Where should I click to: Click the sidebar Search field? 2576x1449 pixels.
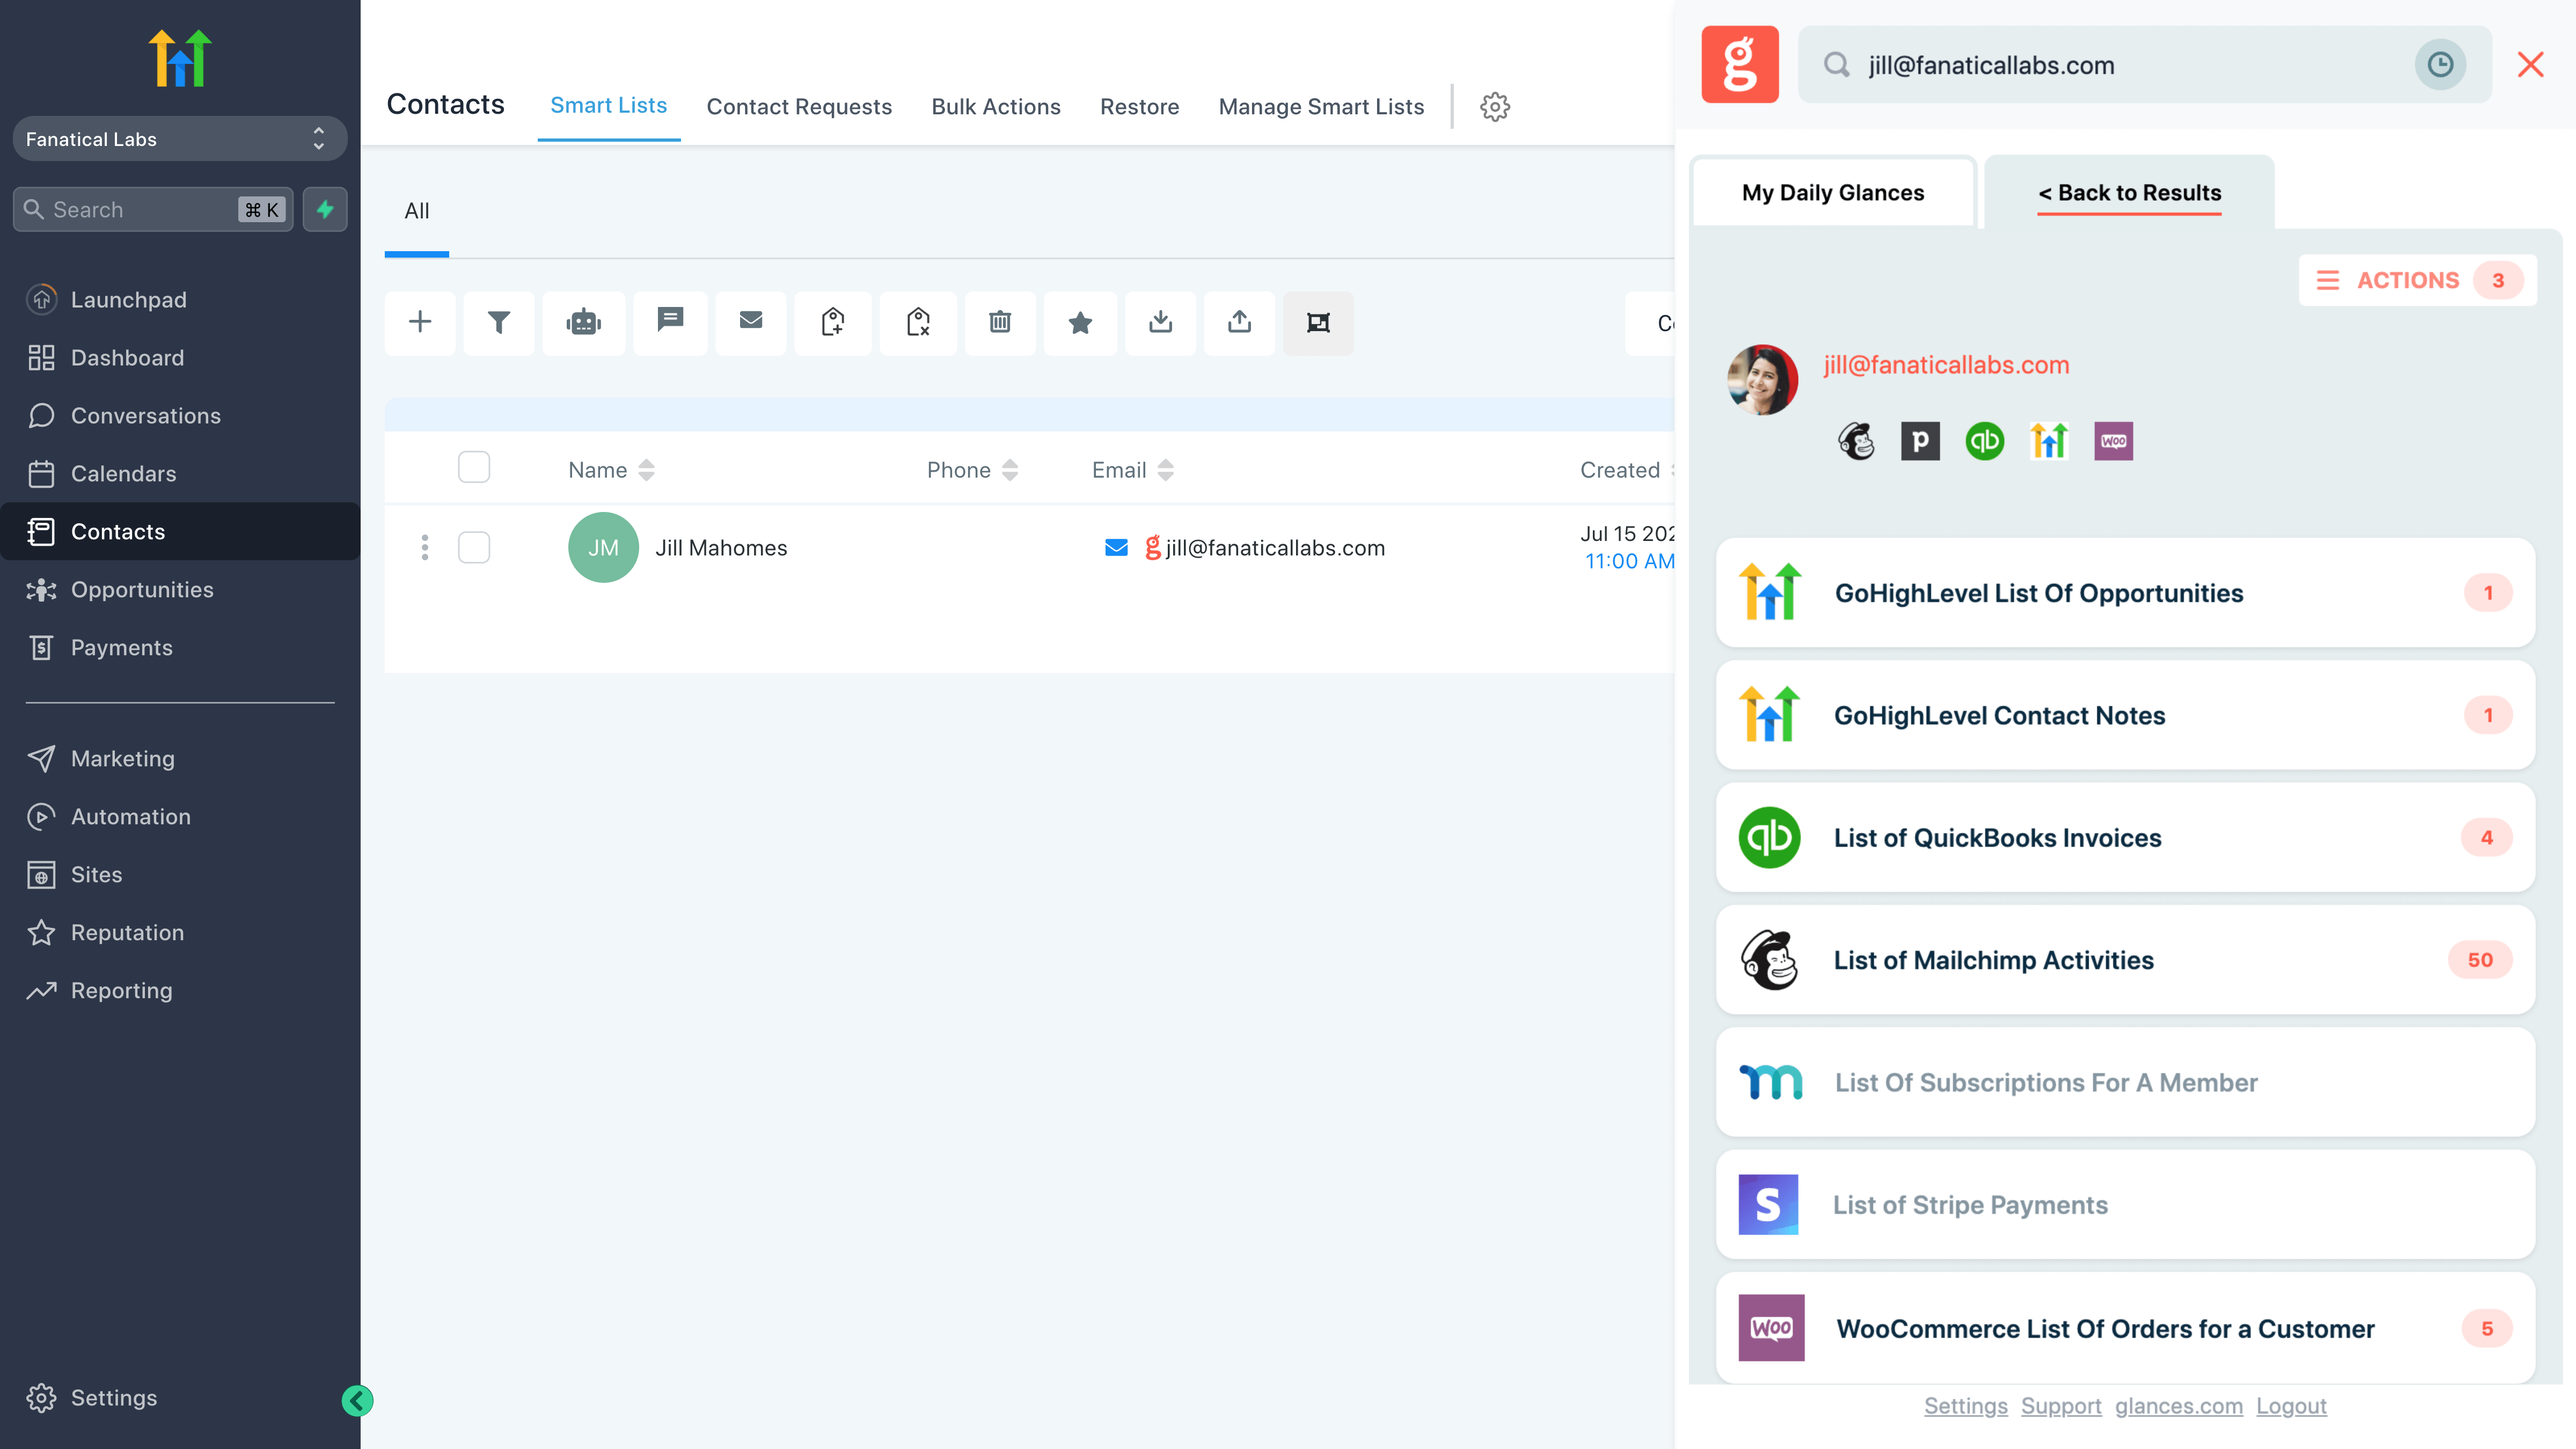(x=153, y=209)
